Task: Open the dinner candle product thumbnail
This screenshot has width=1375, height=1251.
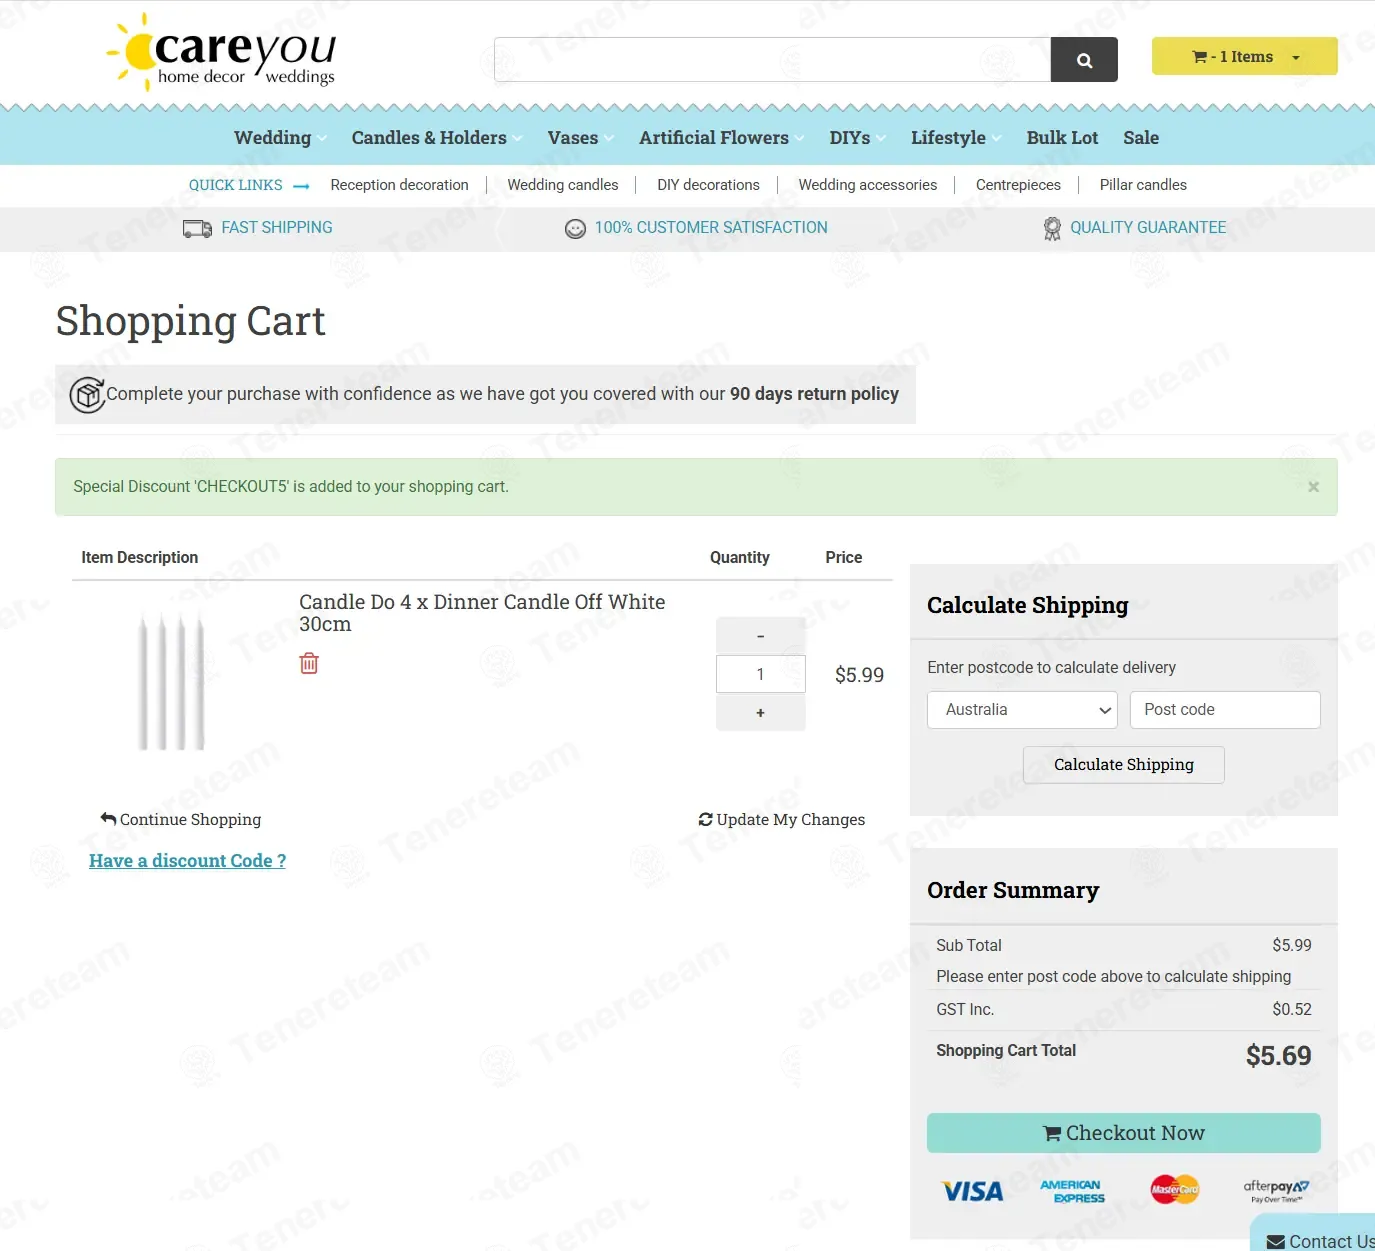Action: (x=171, y=680)
